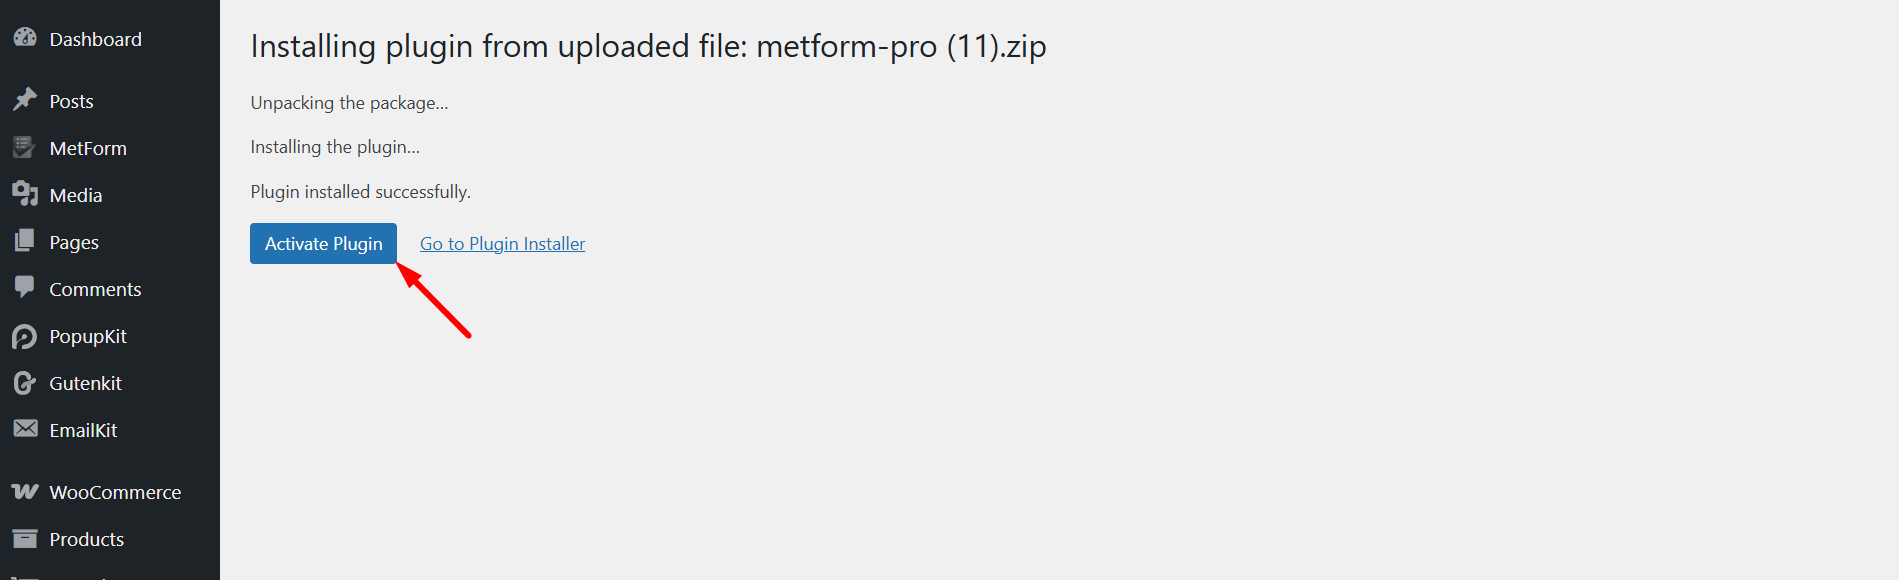Click the PopupKit sidebar icon
This screenshot has height=580, width=1899.
24,336
